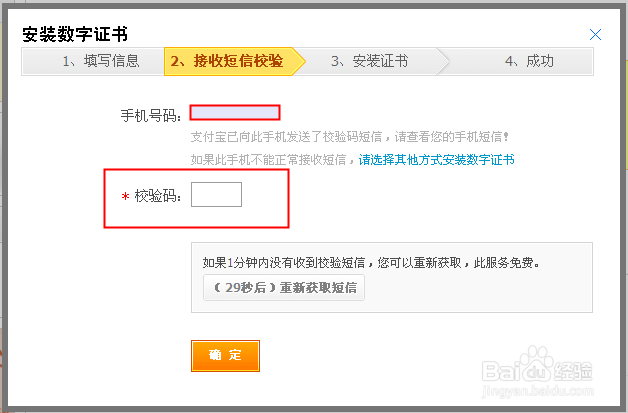The image size is (628, 413).
Task: Click the 安装数字证书 dialog title
Action: coord(89,36)
